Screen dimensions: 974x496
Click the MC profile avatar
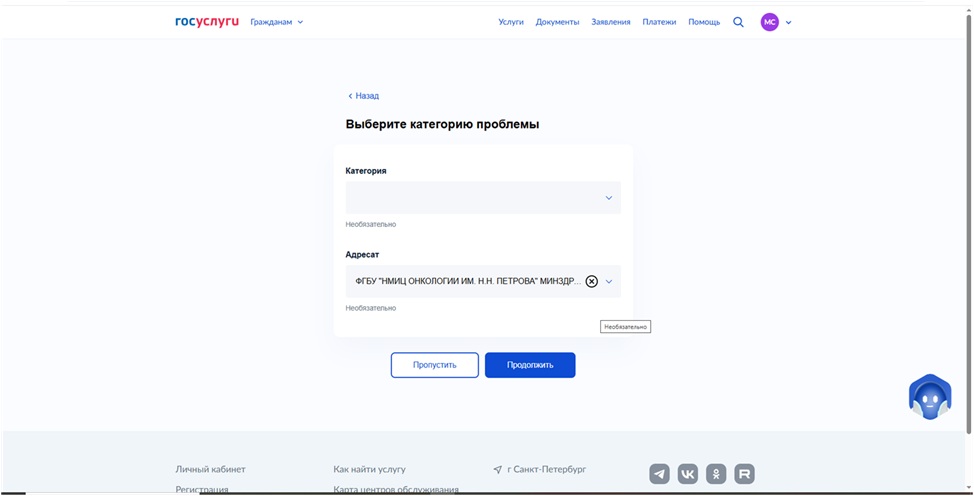[769, 22]
